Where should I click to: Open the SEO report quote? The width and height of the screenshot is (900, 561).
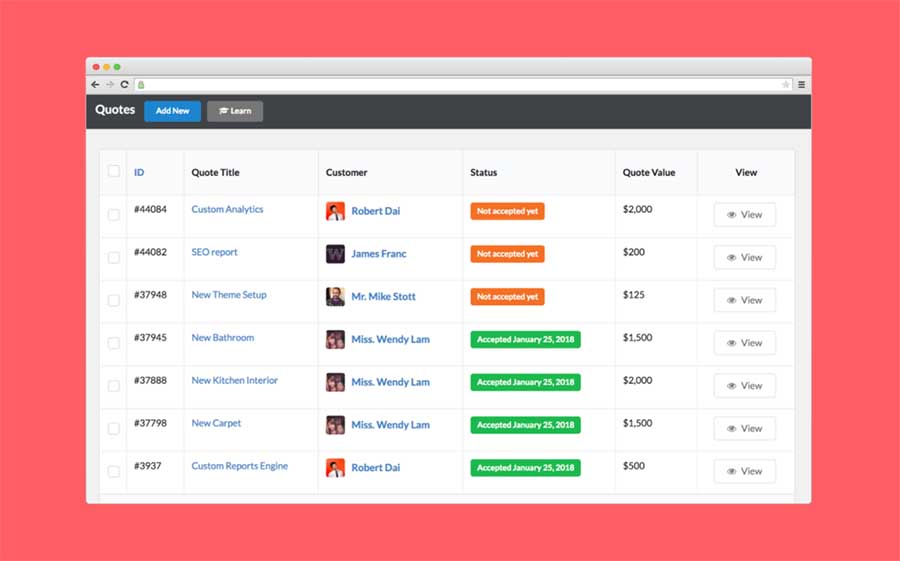[x=214, y=252]
